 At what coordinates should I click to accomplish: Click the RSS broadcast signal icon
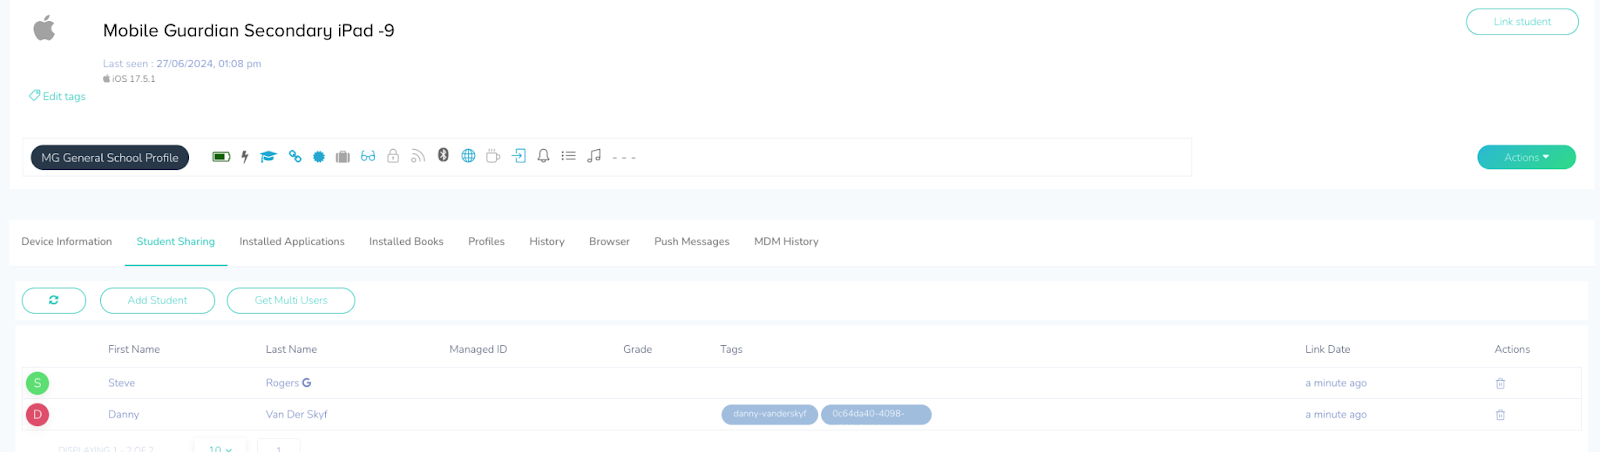(418, 156)
